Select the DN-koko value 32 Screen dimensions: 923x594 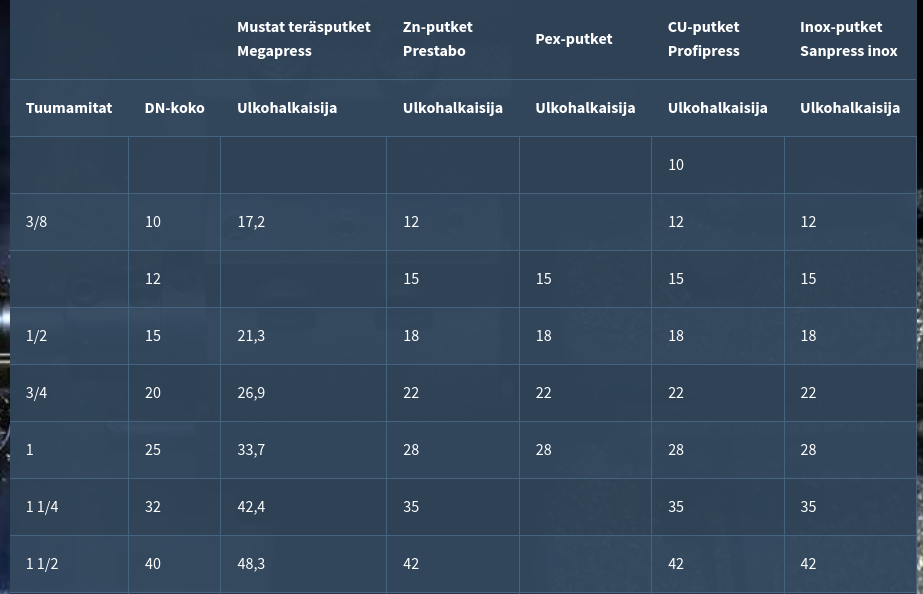(153, 507)
